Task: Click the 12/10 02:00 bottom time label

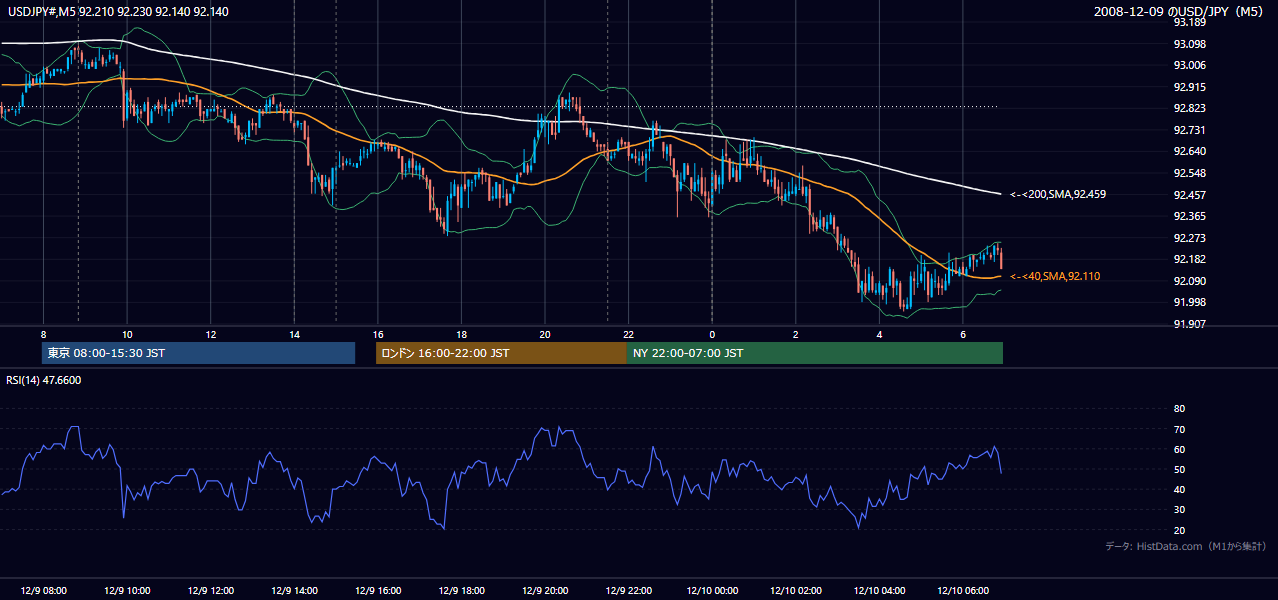Action: [795, 591]
